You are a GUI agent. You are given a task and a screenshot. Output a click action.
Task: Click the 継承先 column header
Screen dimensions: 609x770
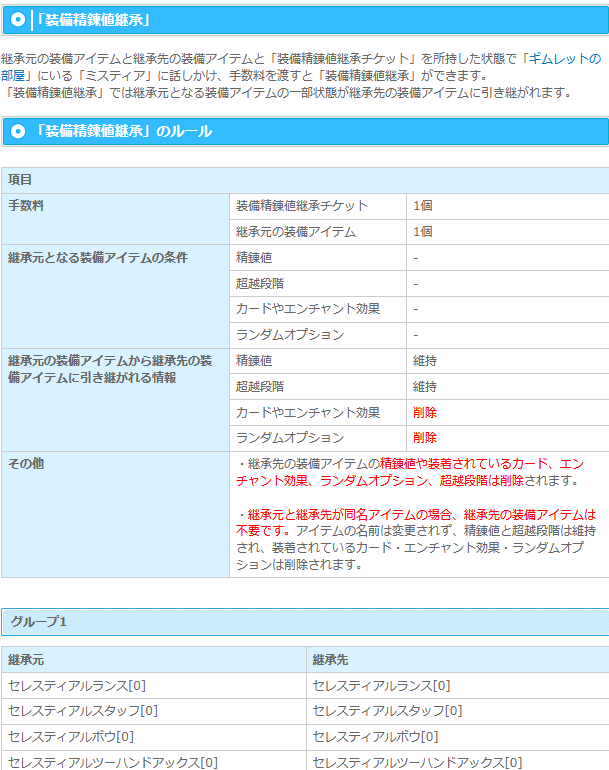click(x=331, y=660)
